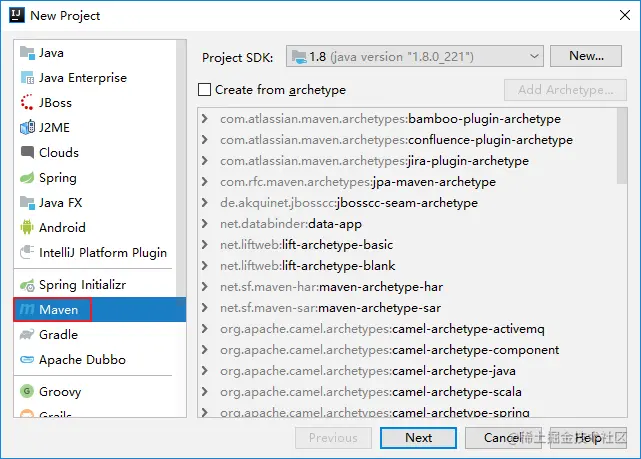Open Help for this dialog

pos(588,438)
